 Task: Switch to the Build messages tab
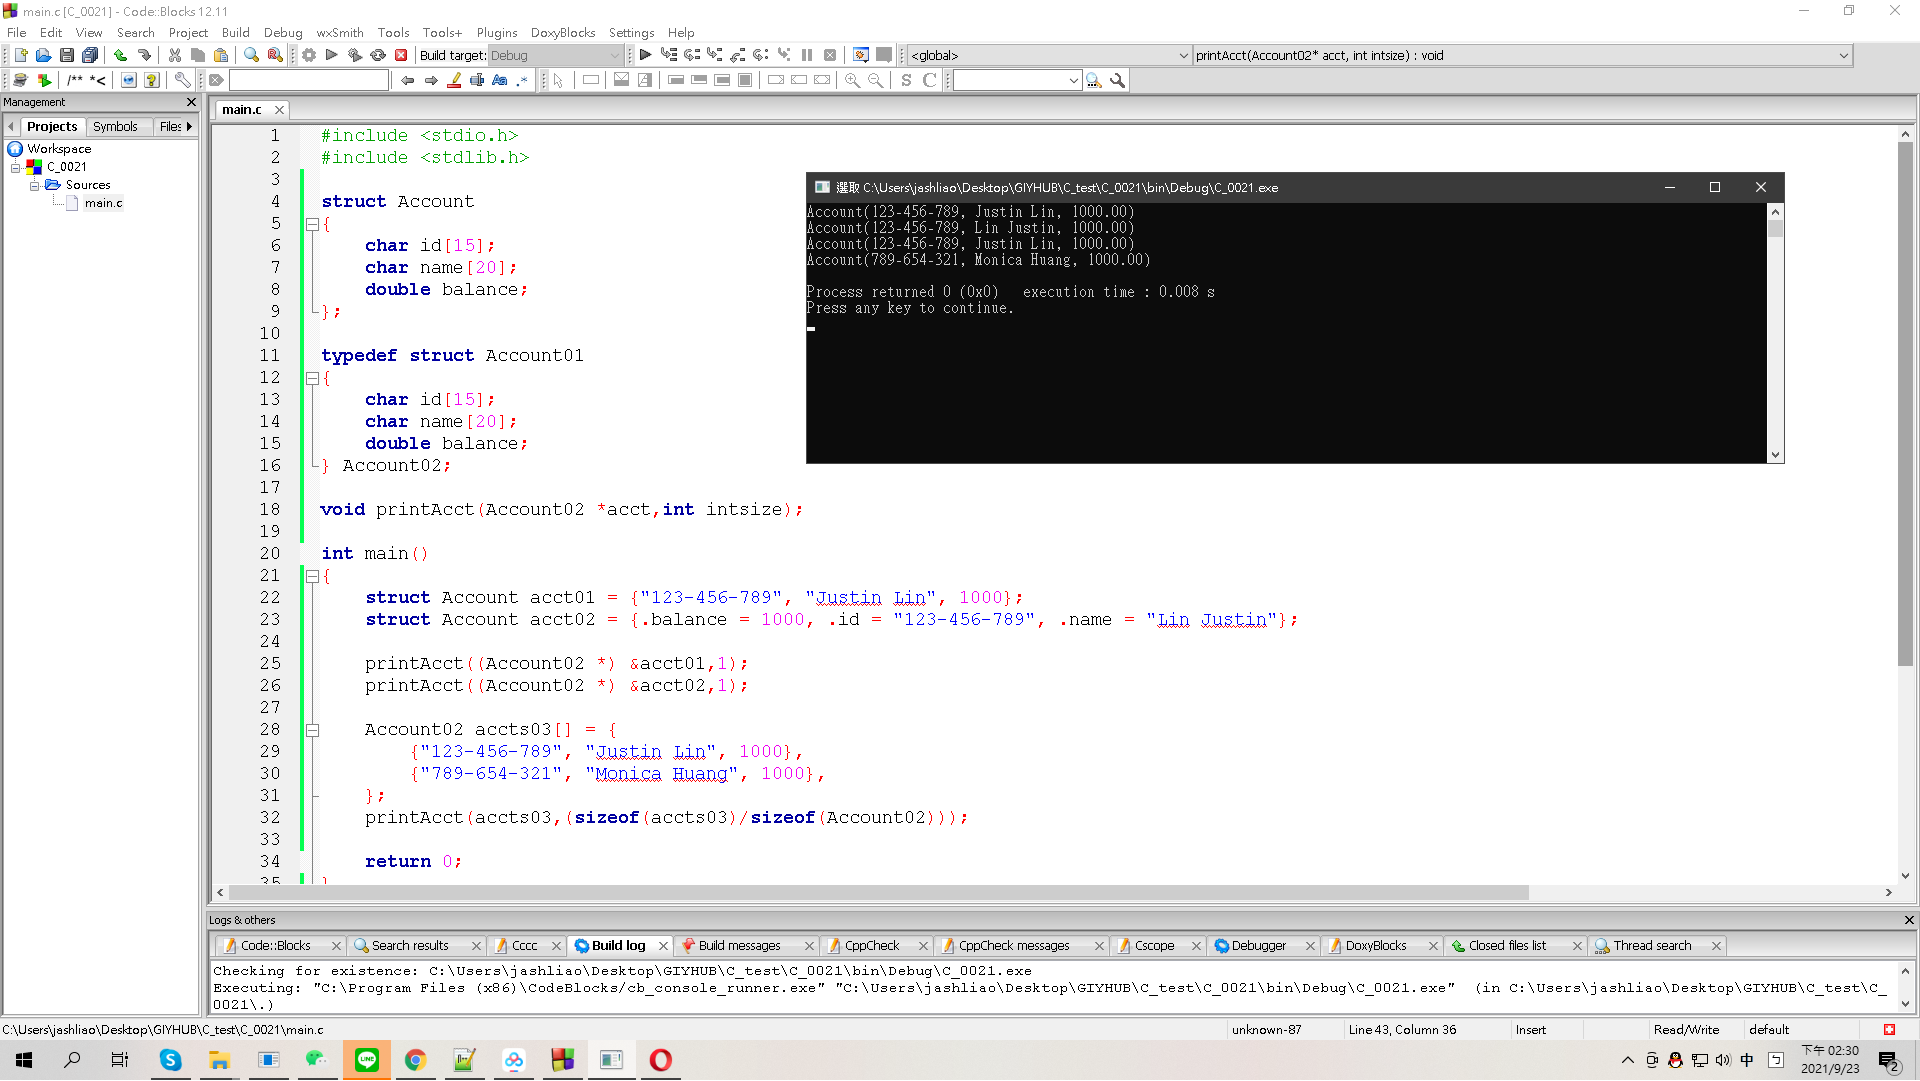pyautogui.click(x=739, y=946)
